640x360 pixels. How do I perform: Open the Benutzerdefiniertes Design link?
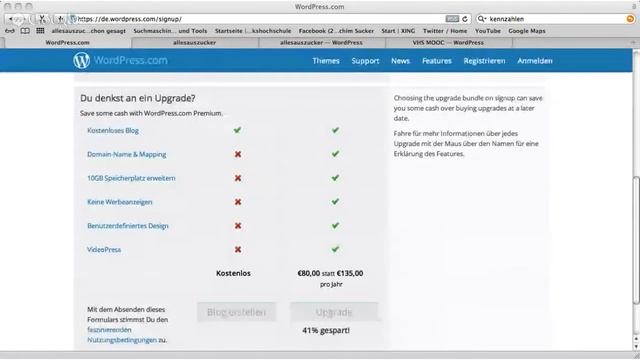pos(128,226)
